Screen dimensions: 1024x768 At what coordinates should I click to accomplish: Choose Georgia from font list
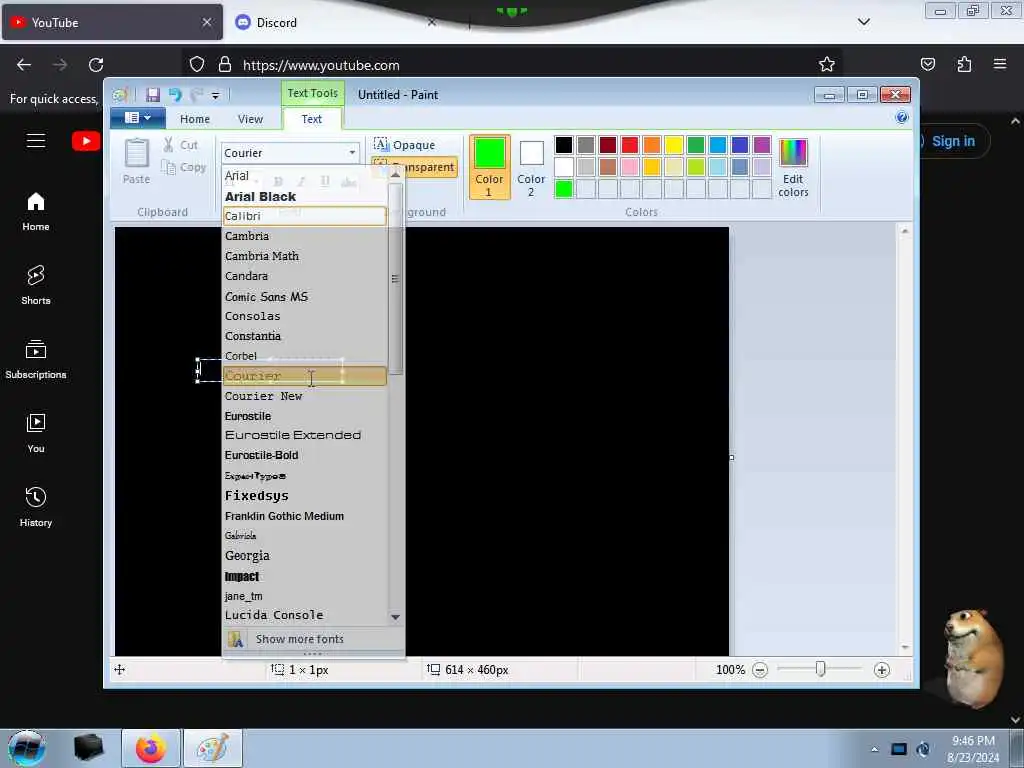pos(304,556)
